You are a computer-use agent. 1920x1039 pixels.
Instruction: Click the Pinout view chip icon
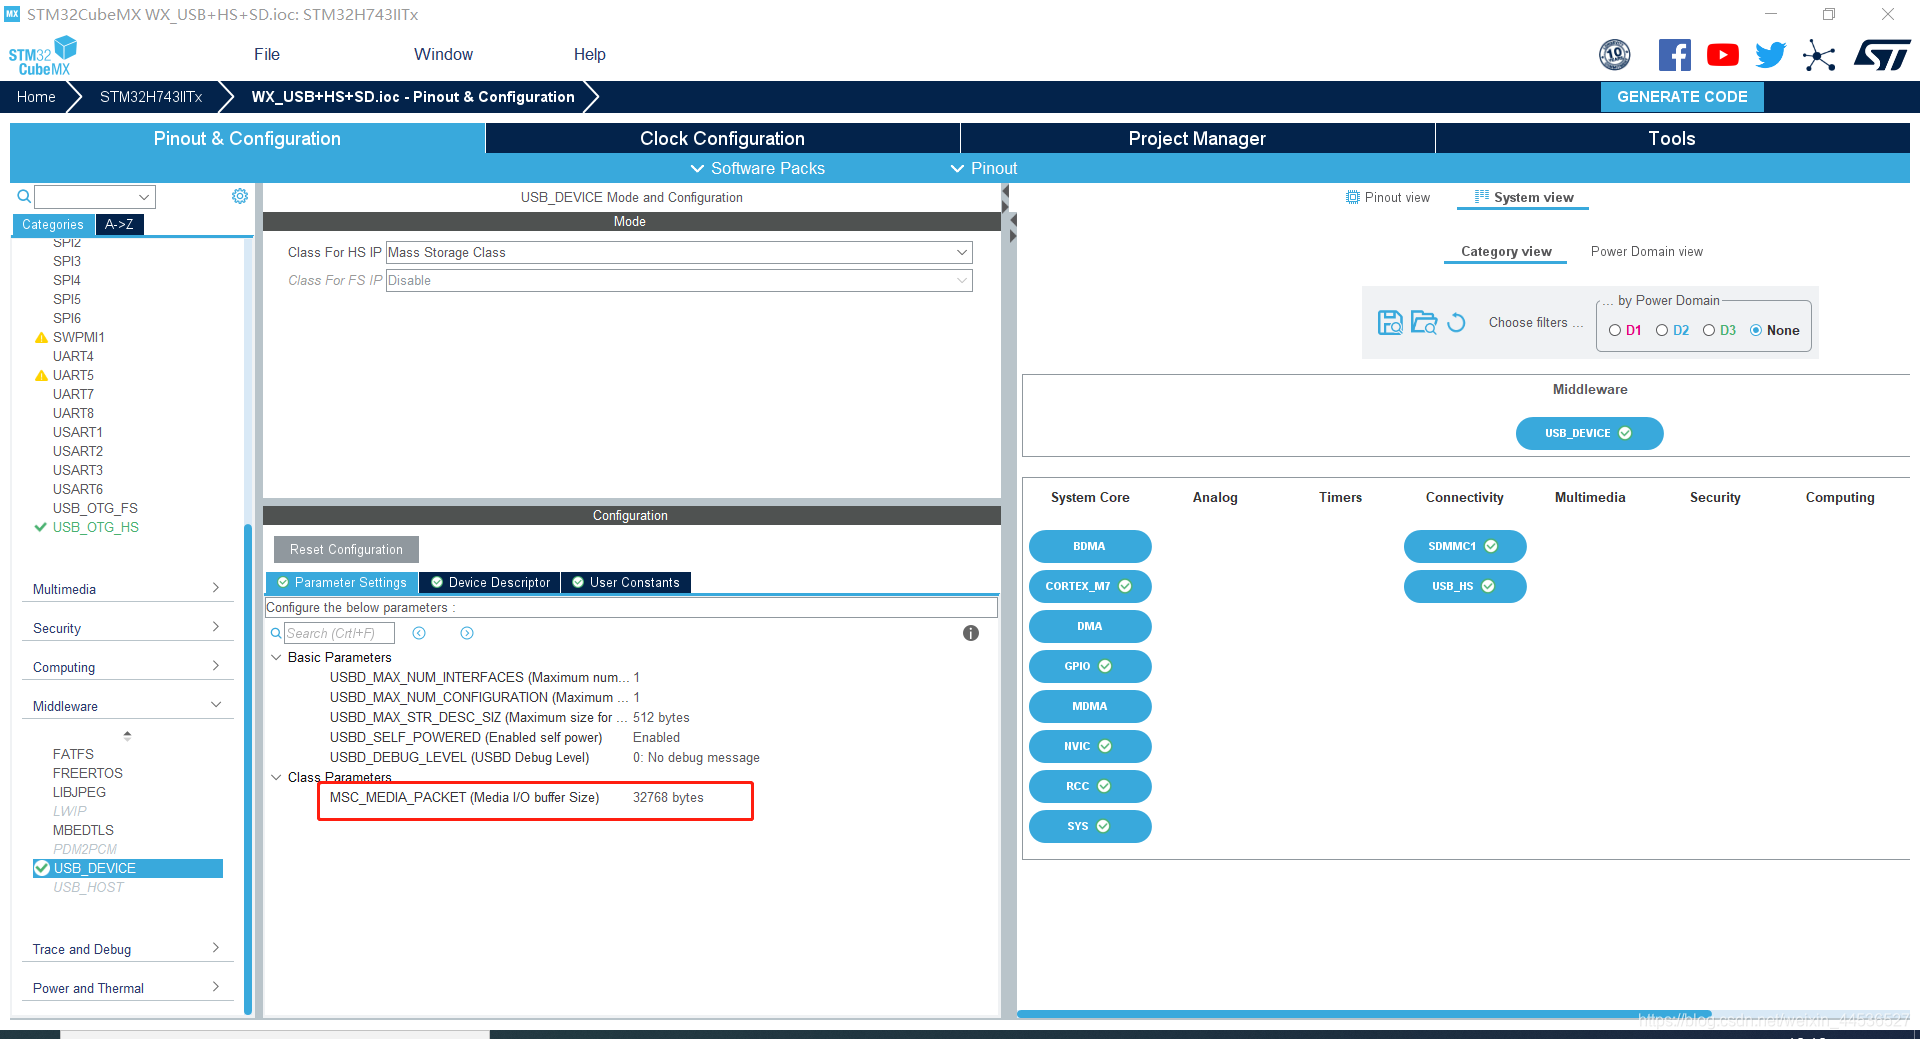click(x=1353, y=197)
